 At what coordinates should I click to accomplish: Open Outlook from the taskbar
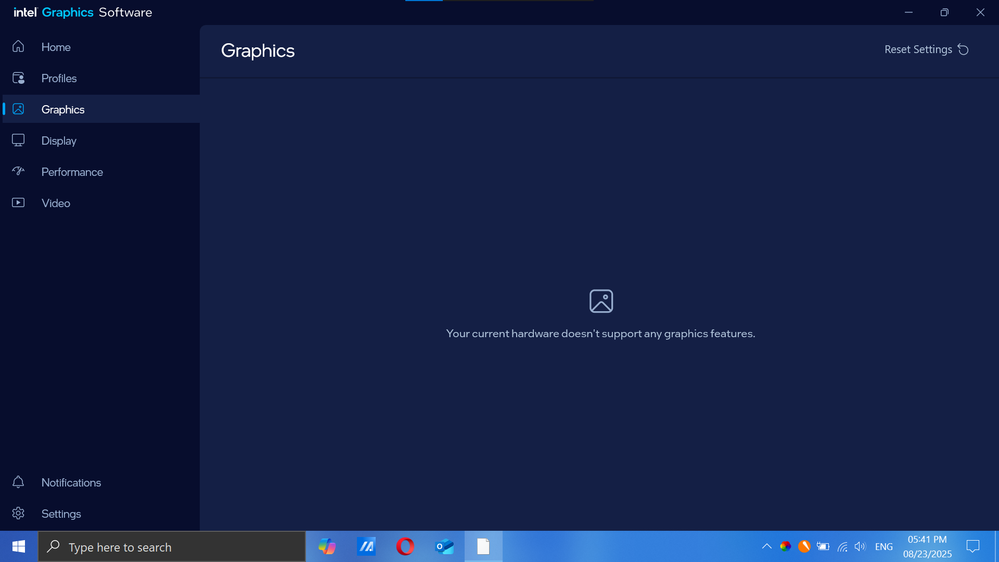click(444, 547)
